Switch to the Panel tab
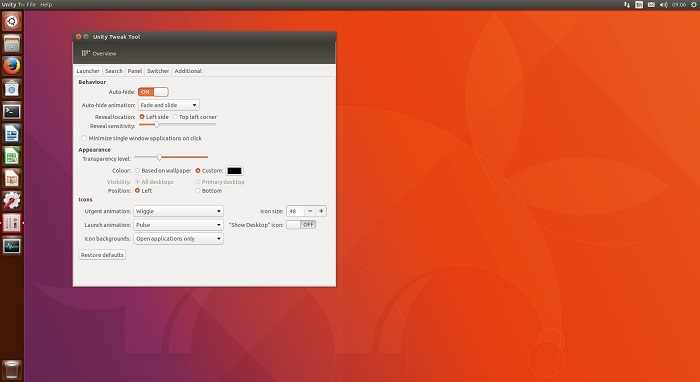The image size is (700, 382). tap(135, 71)
